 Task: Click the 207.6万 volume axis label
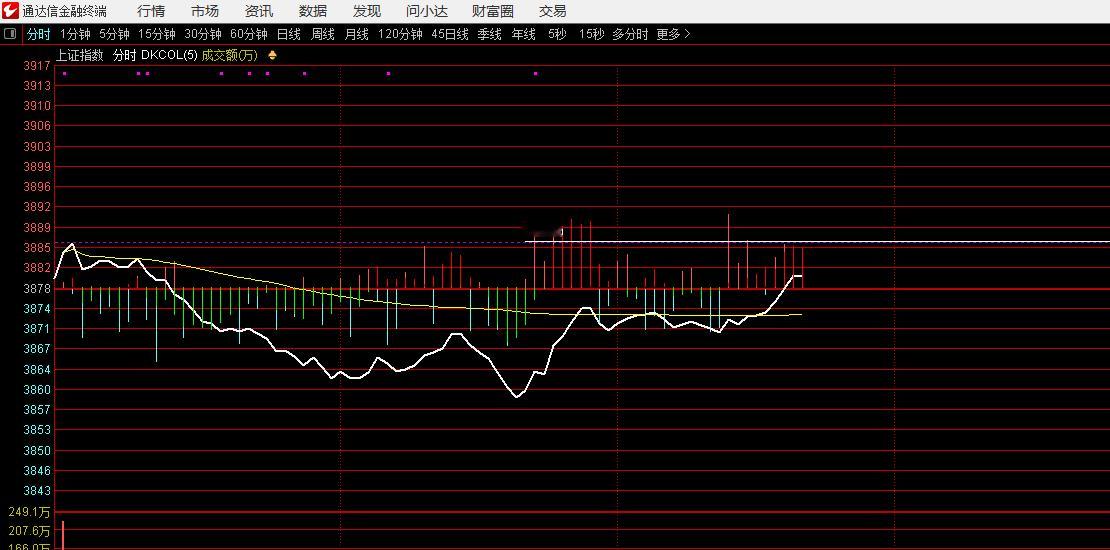pyautogui.click(x=29, y=531)
